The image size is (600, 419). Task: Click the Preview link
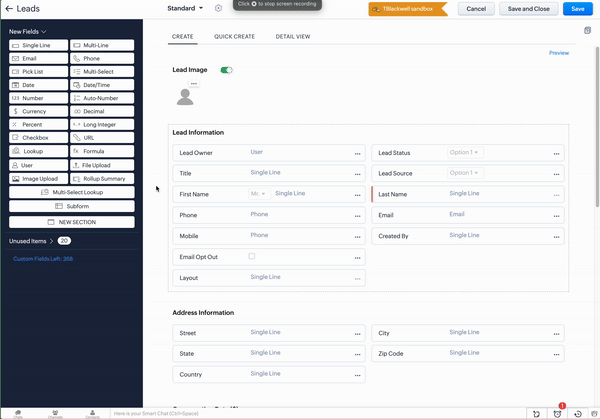(558, 53)
